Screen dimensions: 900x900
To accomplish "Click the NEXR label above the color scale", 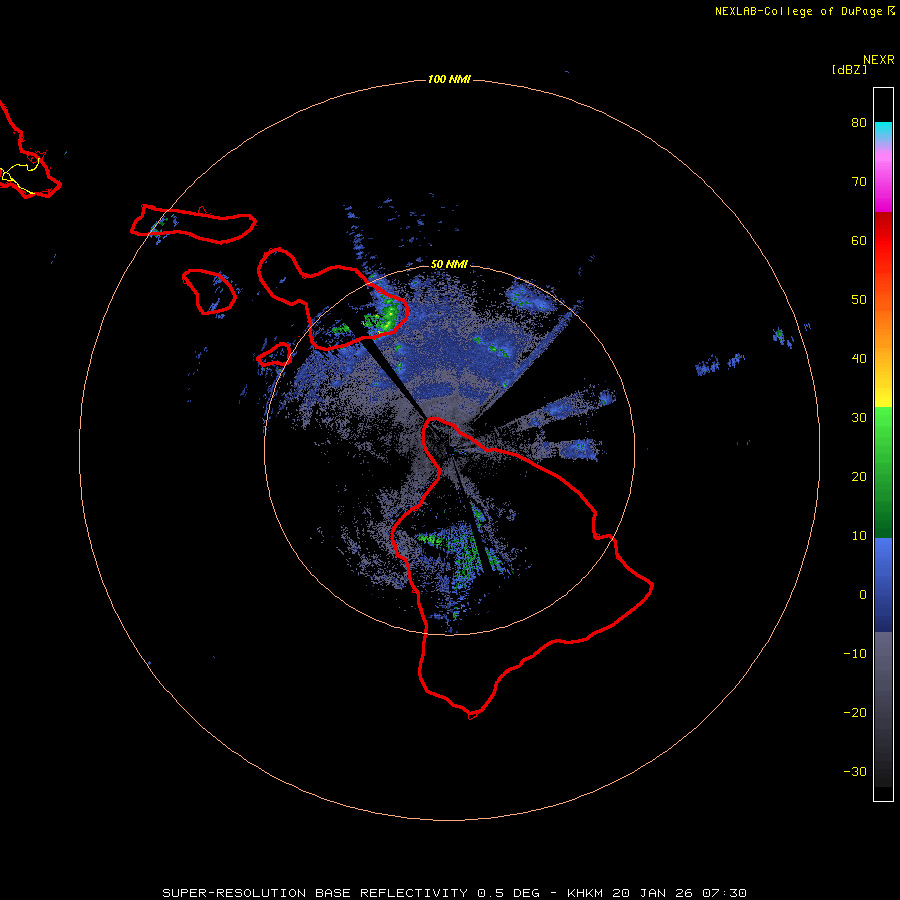I will point(878,60).
